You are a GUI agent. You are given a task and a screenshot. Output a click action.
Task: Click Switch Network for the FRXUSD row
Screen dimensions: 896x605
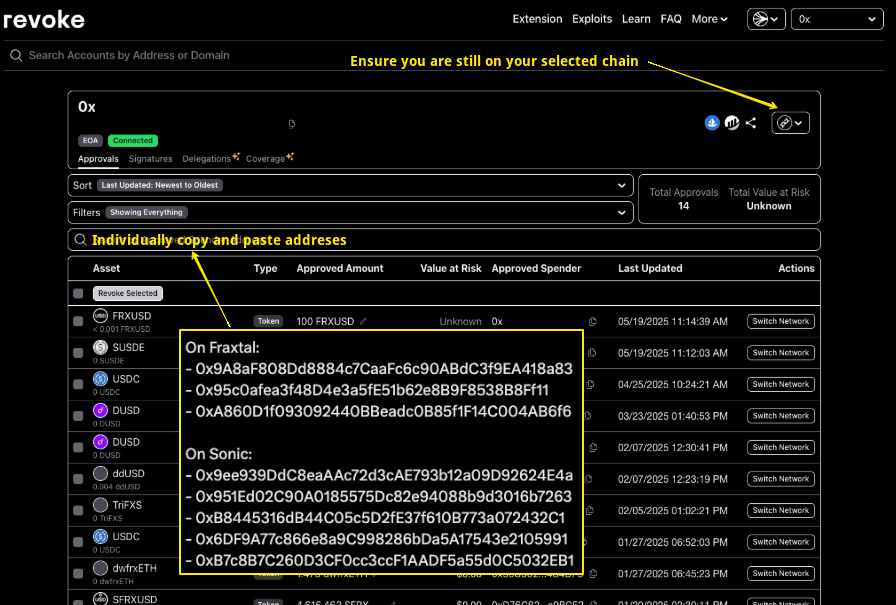781,322
